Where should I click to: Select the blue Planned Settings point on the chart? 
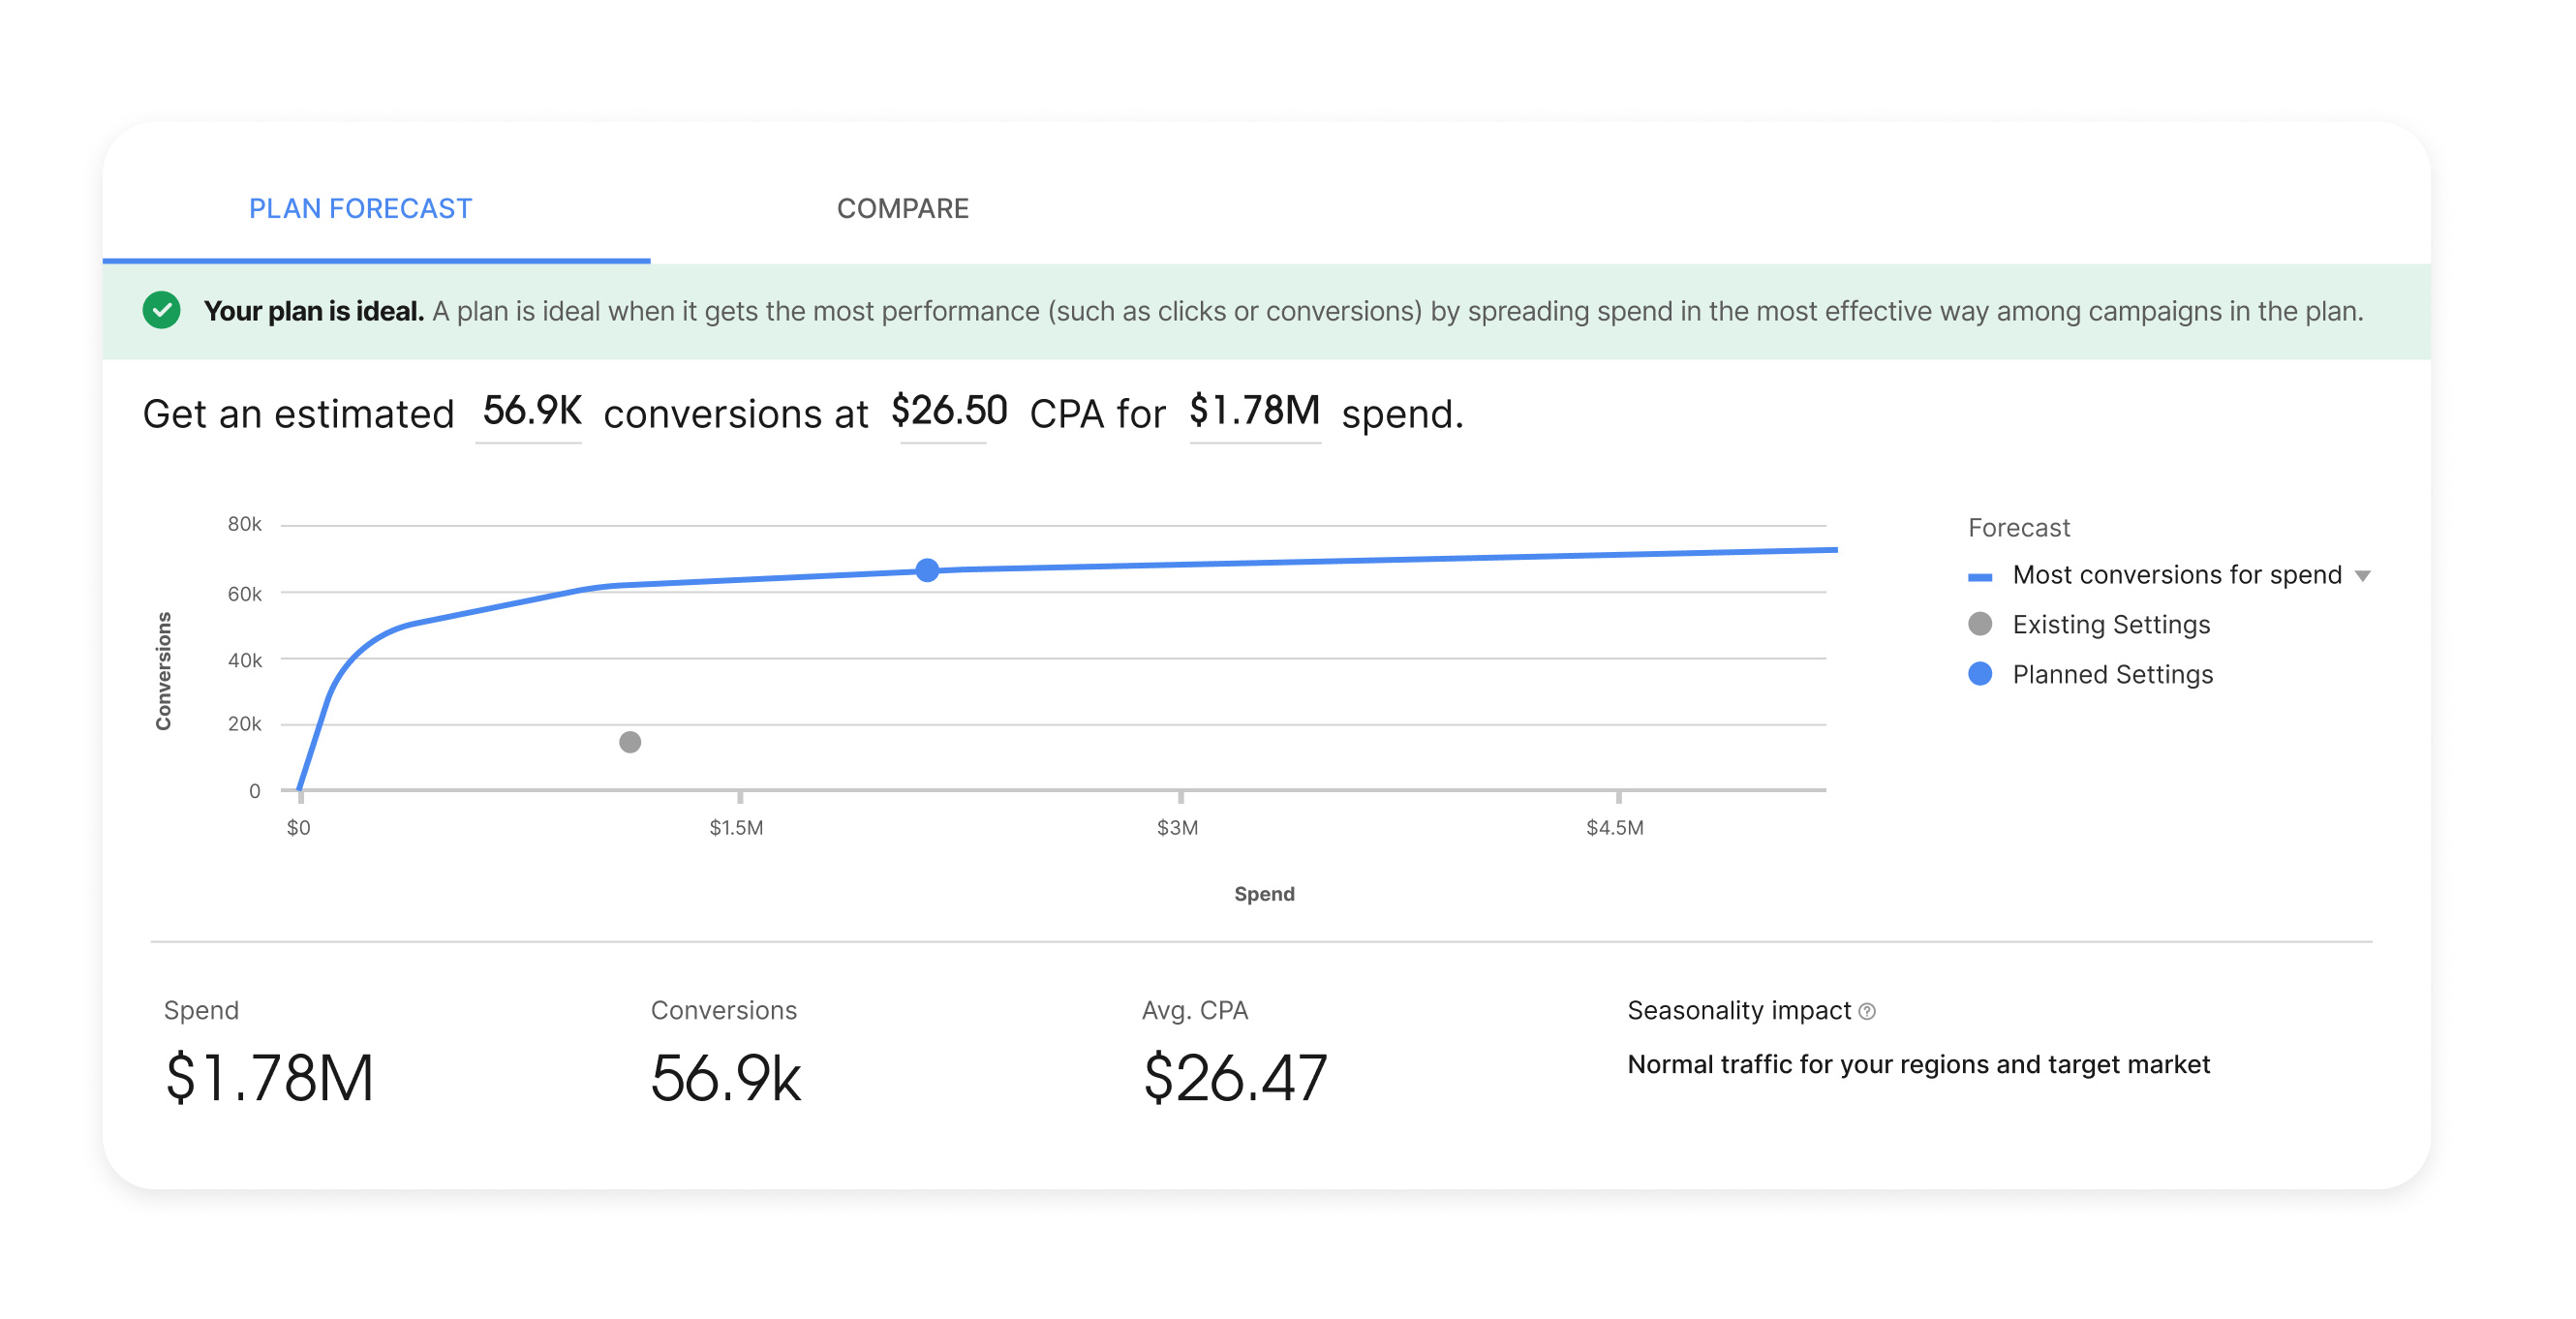coord(927,570)
